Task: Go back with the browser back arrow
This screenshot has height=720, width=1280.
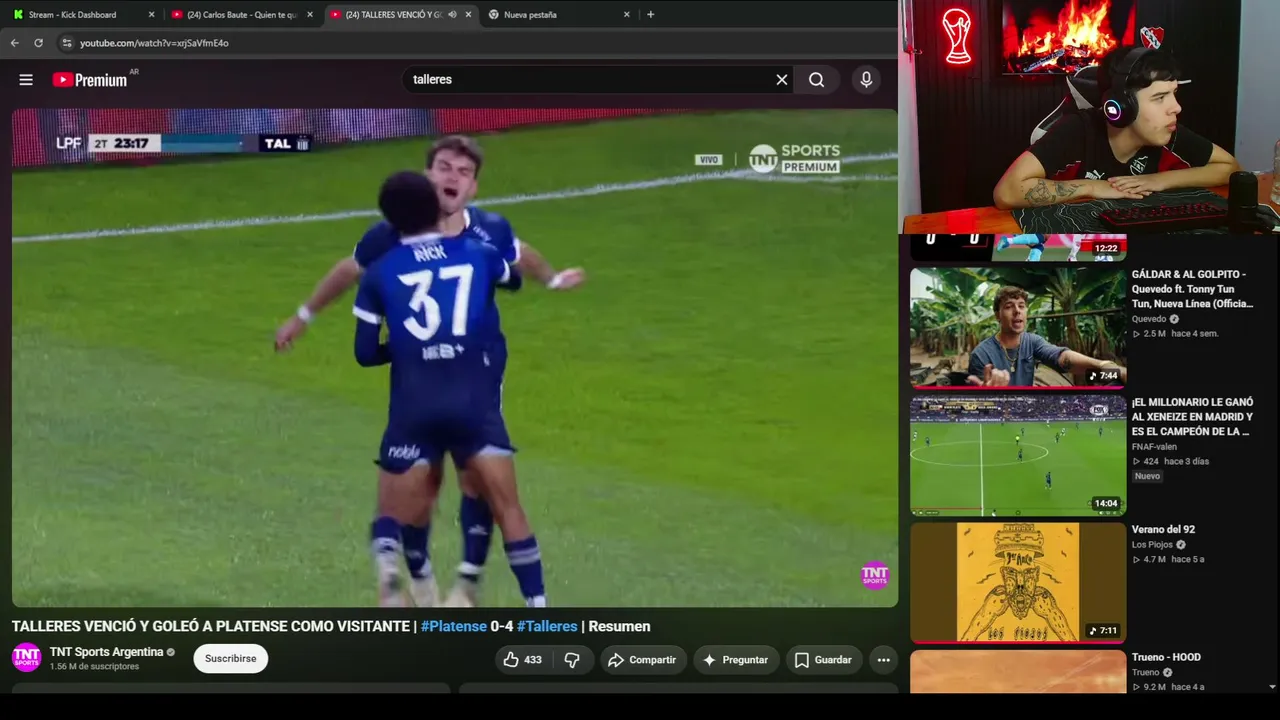Action: point(14,43)
